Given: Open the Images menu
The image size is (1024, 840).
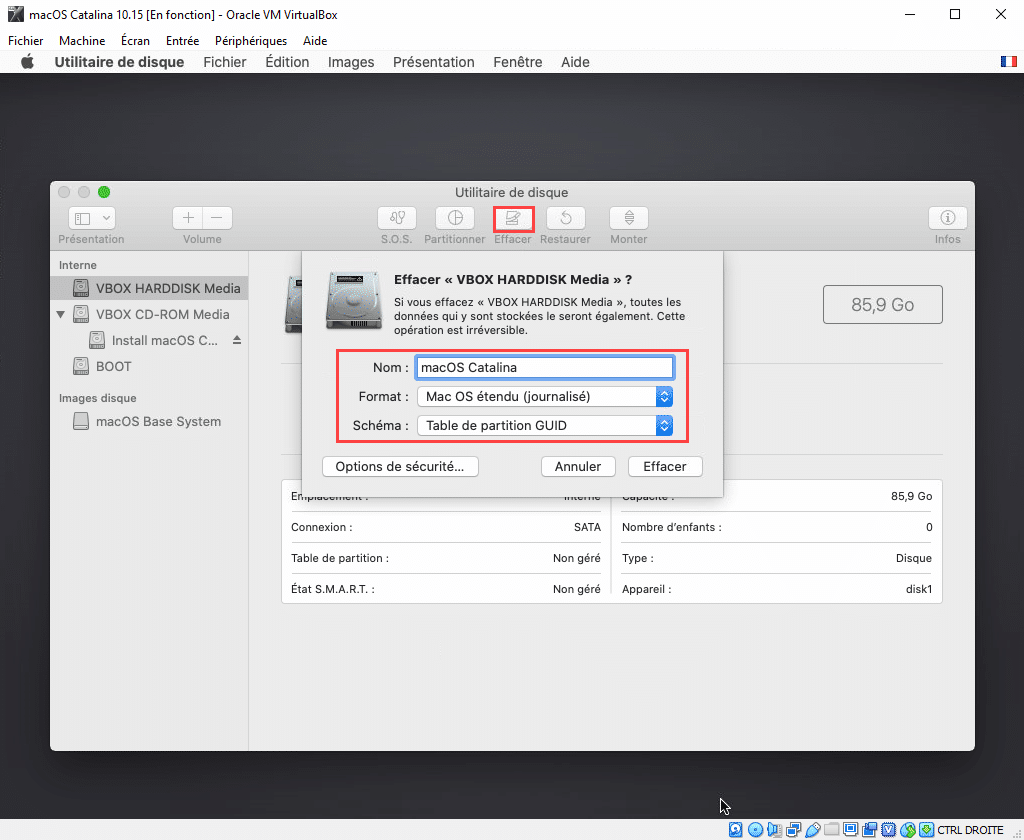Looking at the screenshot, I should click(x=351, y=62).
